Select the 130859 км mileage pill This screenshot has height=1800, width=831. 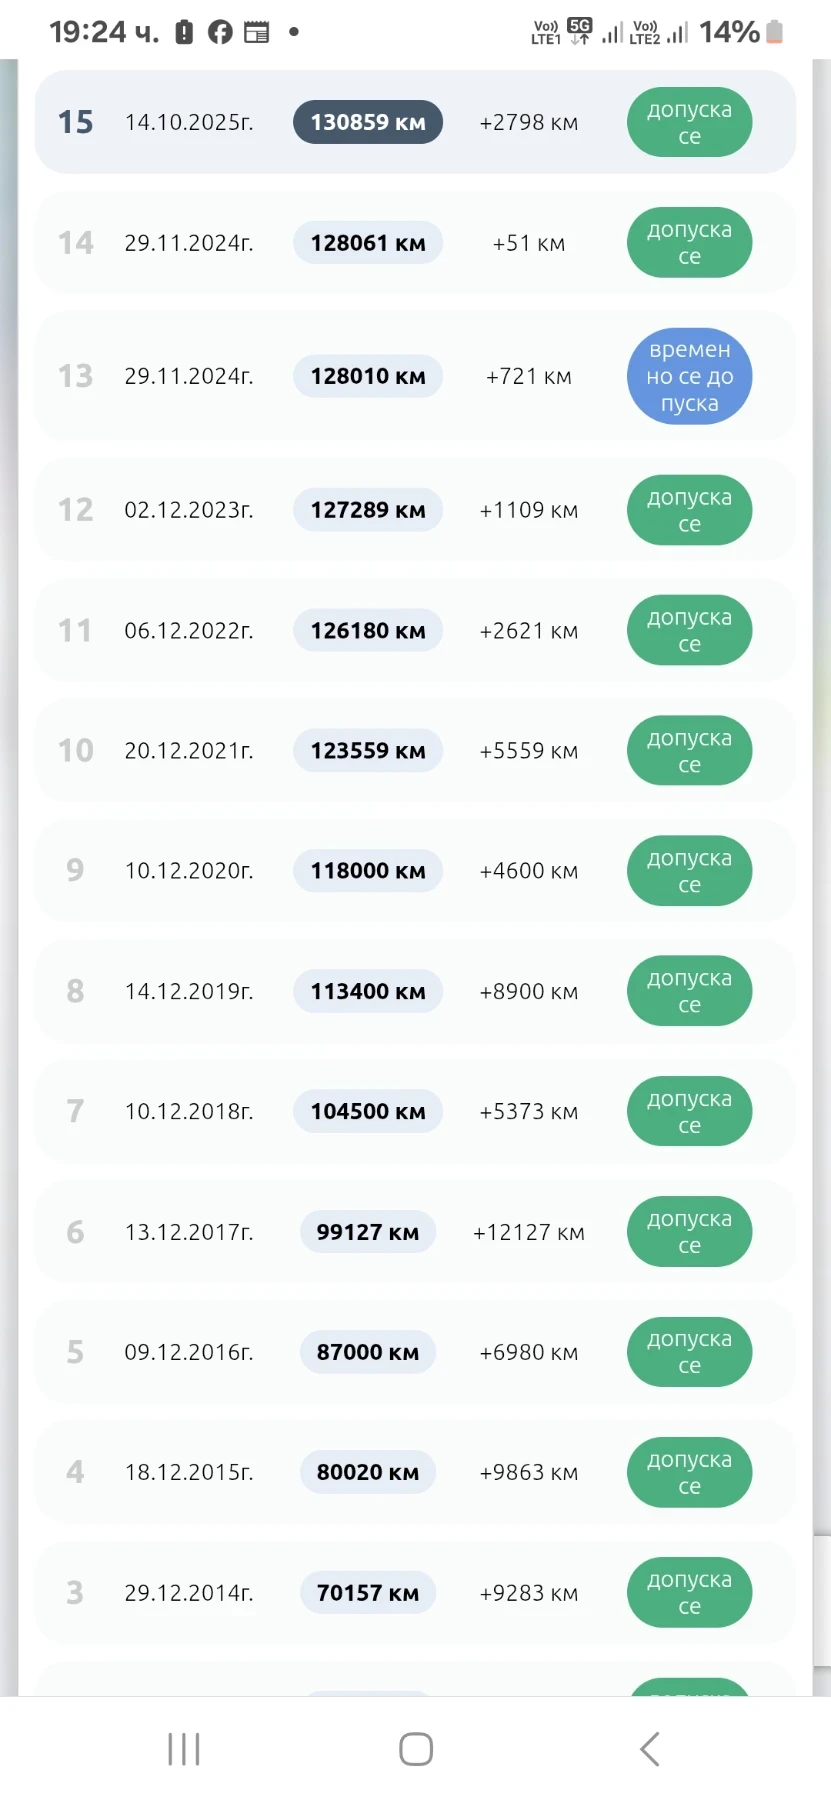coord(368,122)
